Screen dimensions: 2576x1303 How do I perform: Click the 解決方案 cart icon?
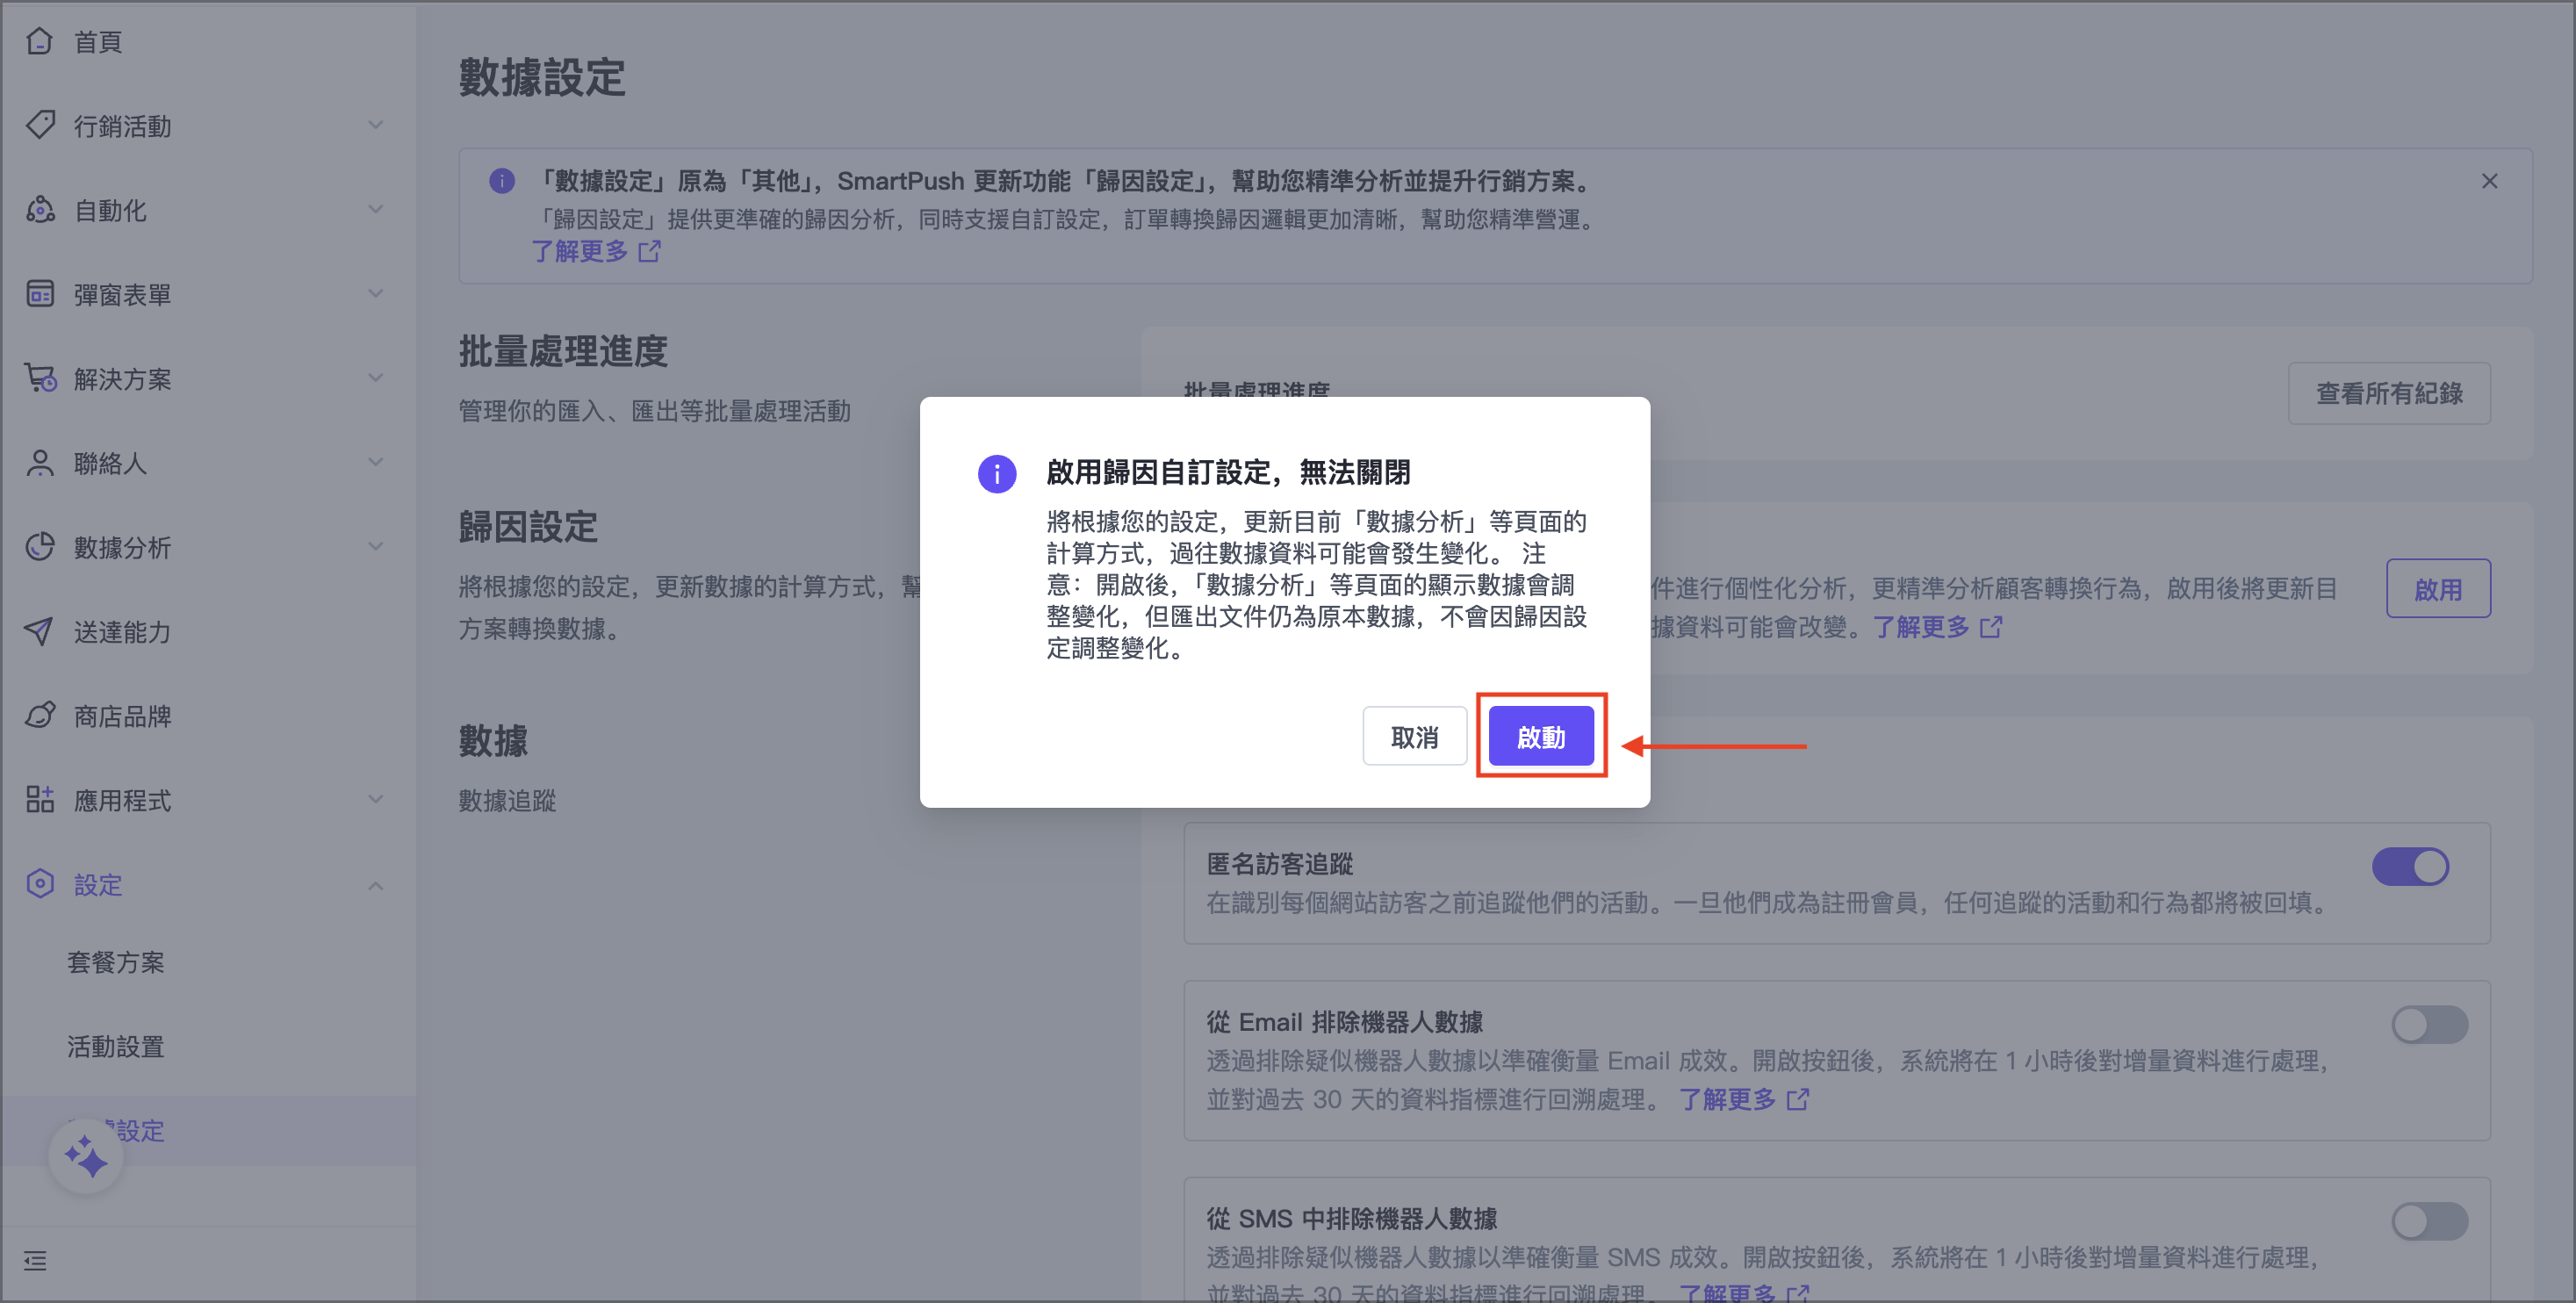[x=40, y=378]
